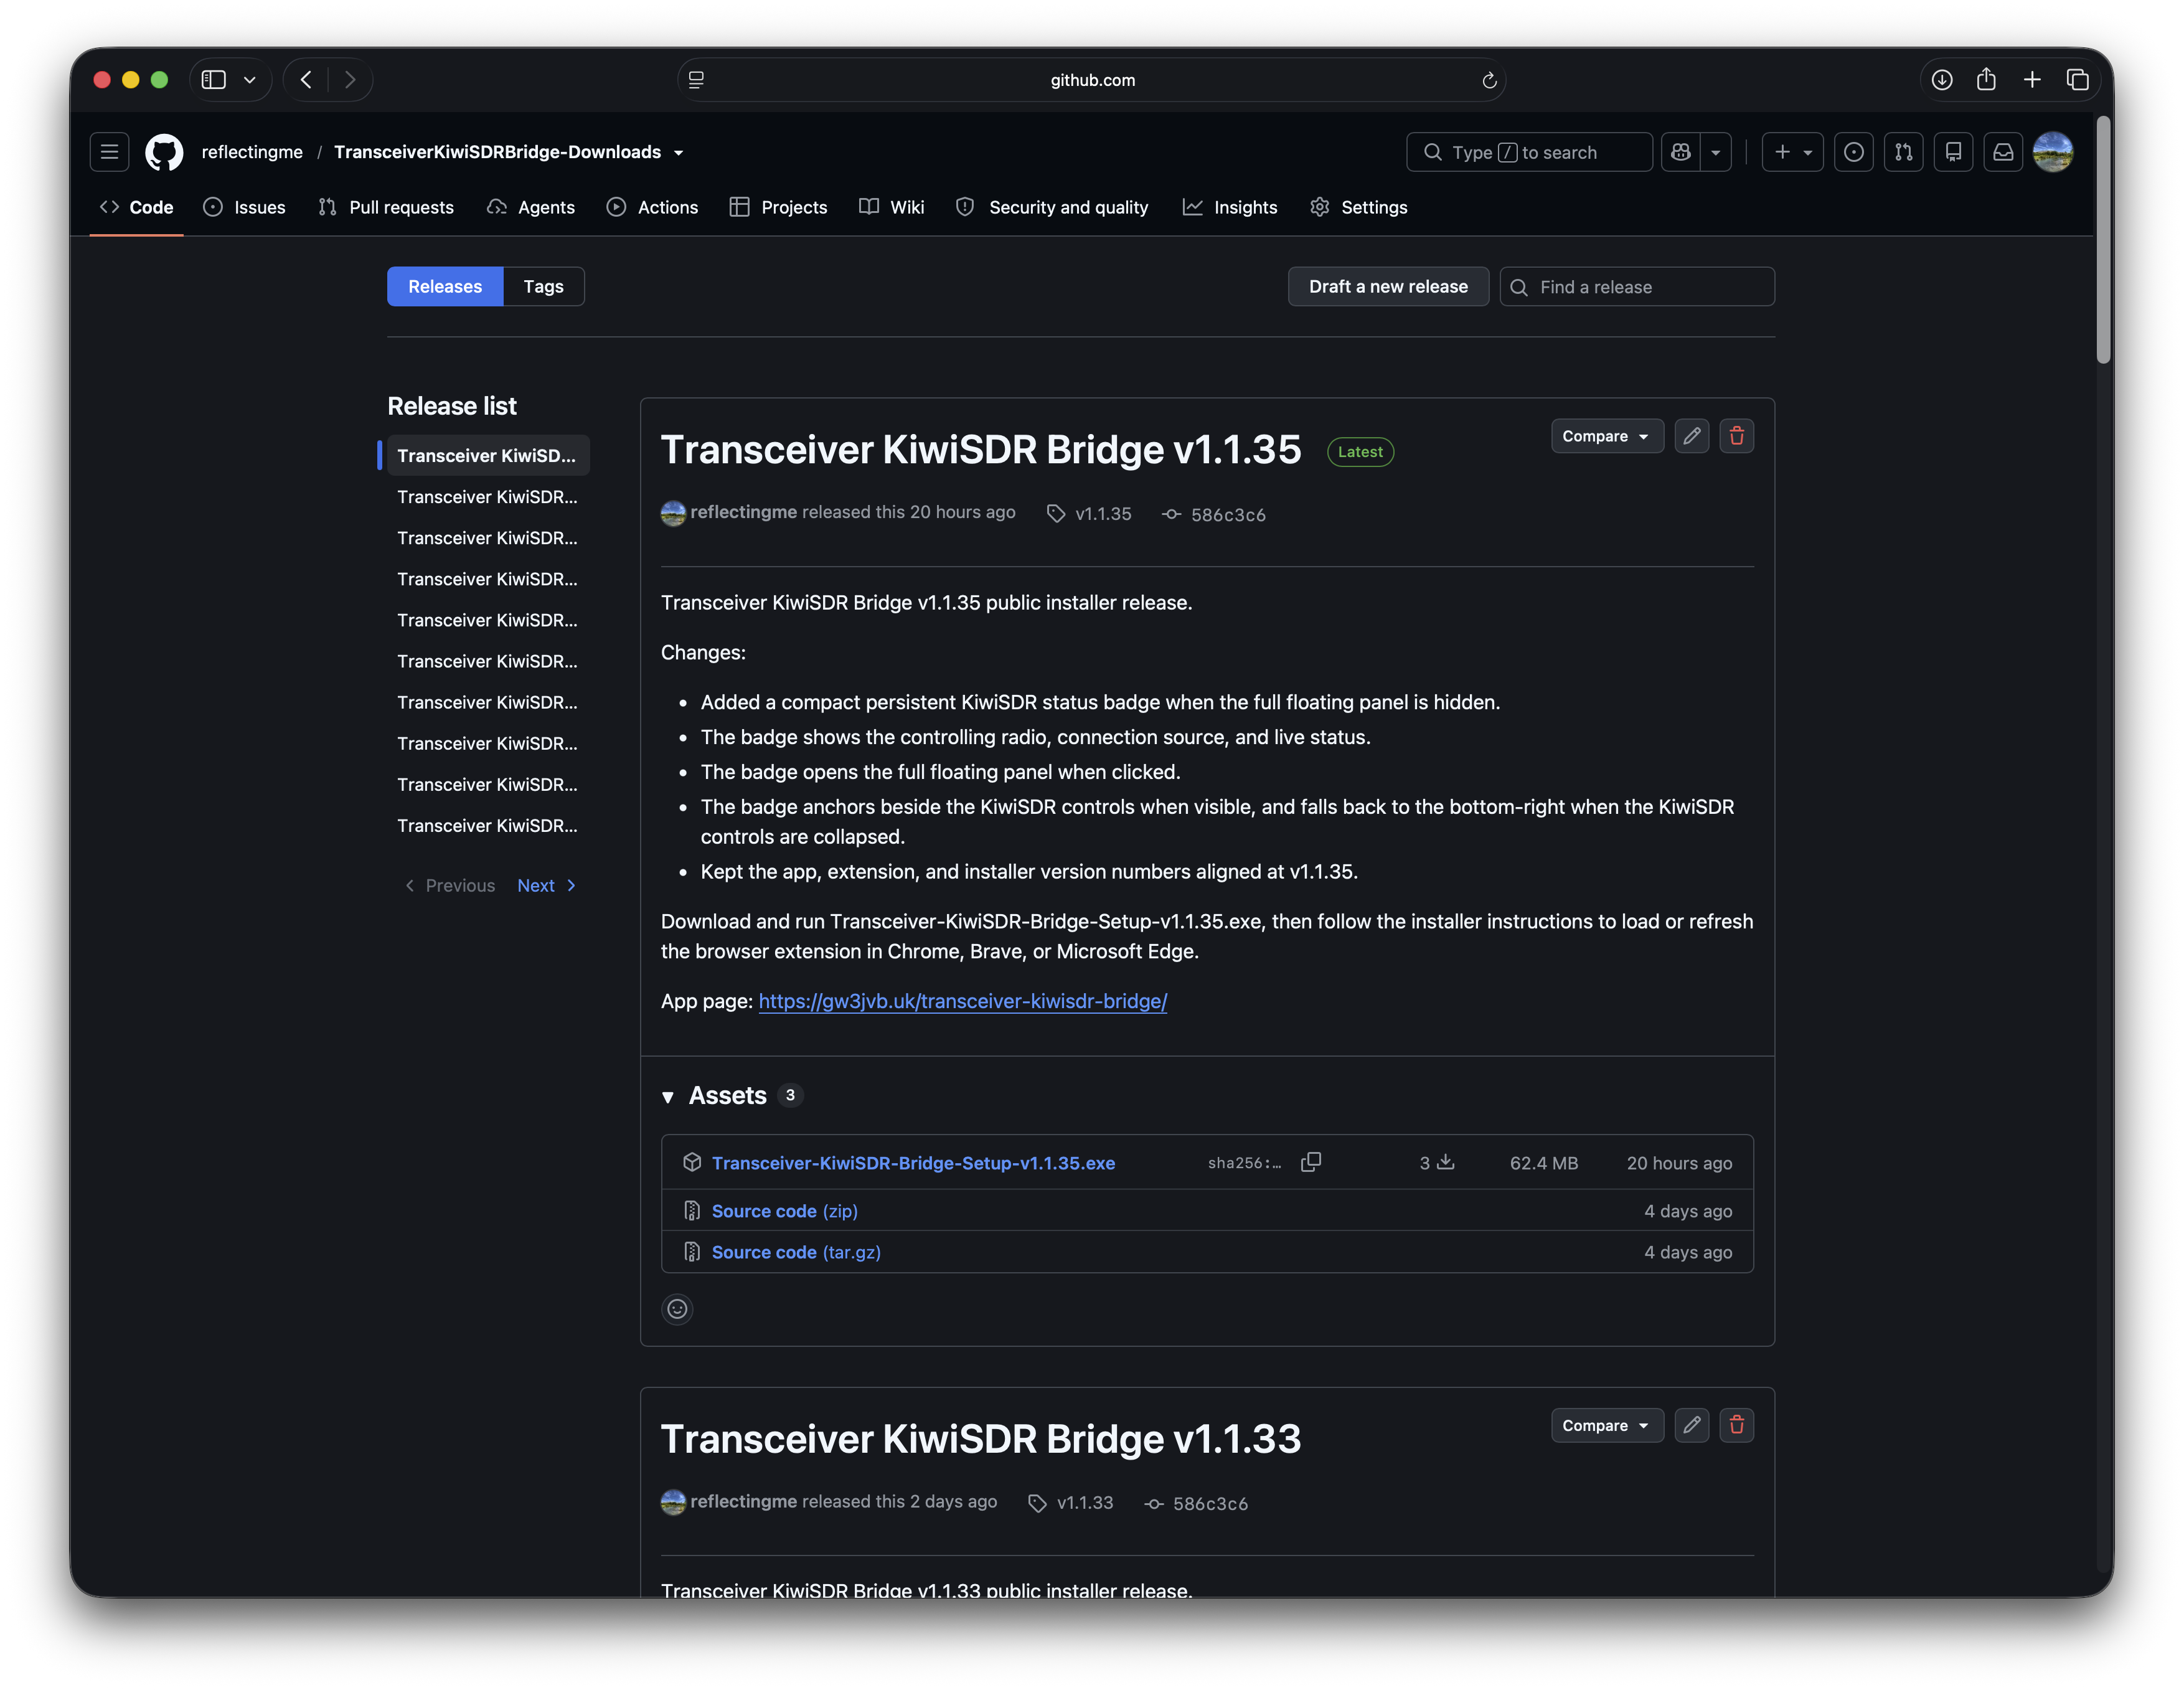Viewport: 2184px width, 1690px height.
Task: Open the create new plus dropdown
Action: [x=1793, y=152]
